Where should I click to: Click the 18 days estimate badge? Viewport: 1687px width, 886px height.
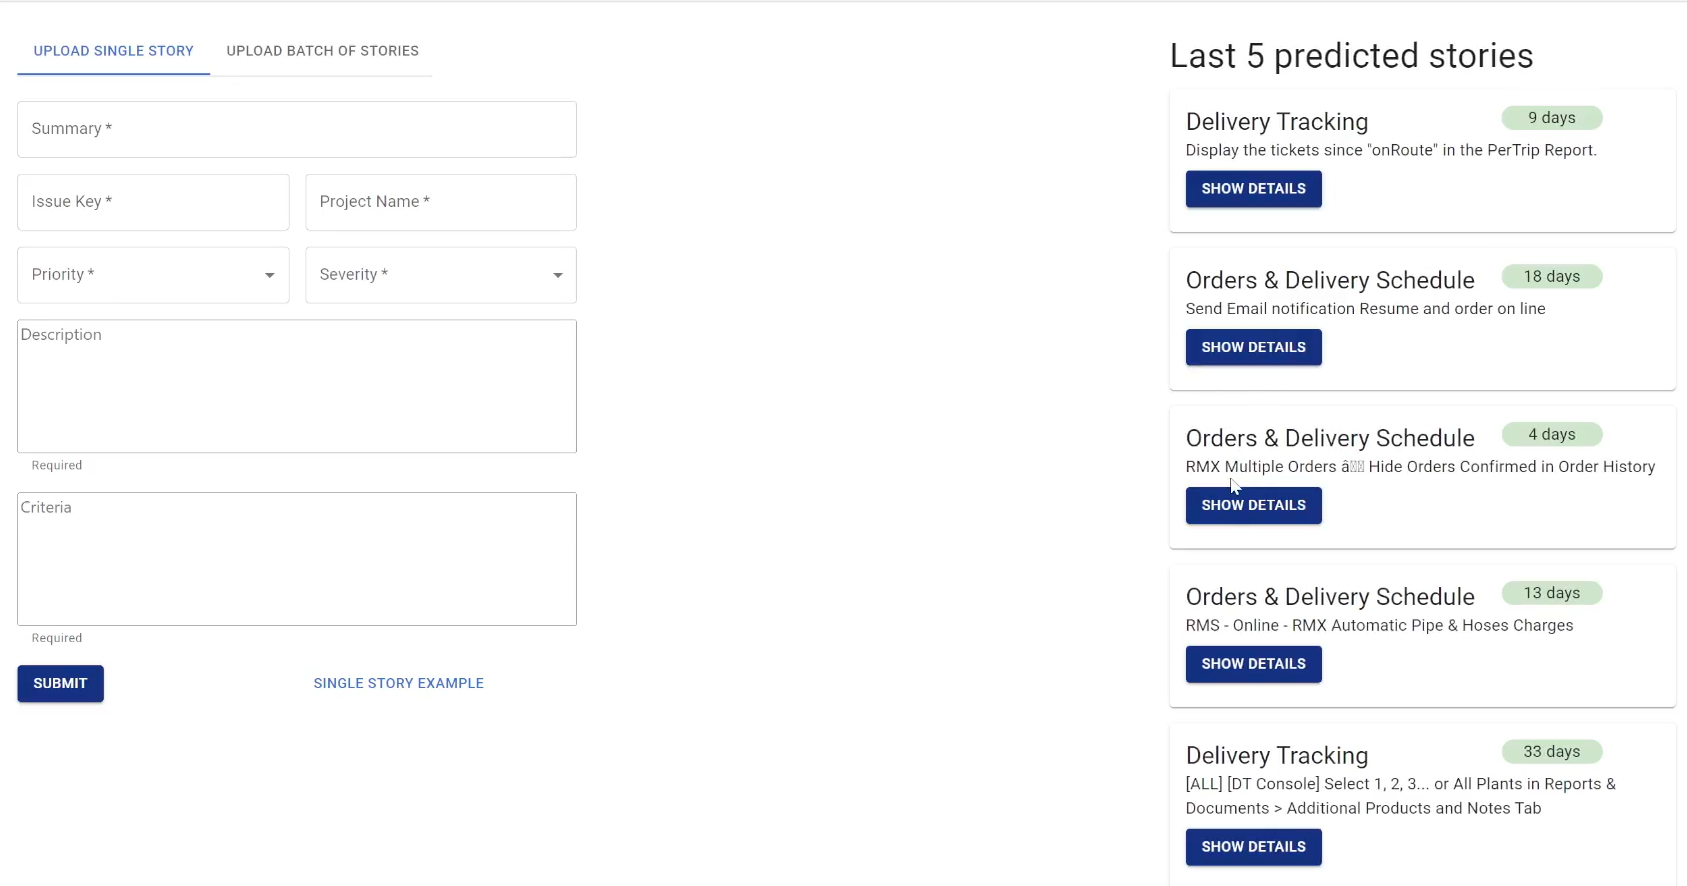coord(1551,277)
